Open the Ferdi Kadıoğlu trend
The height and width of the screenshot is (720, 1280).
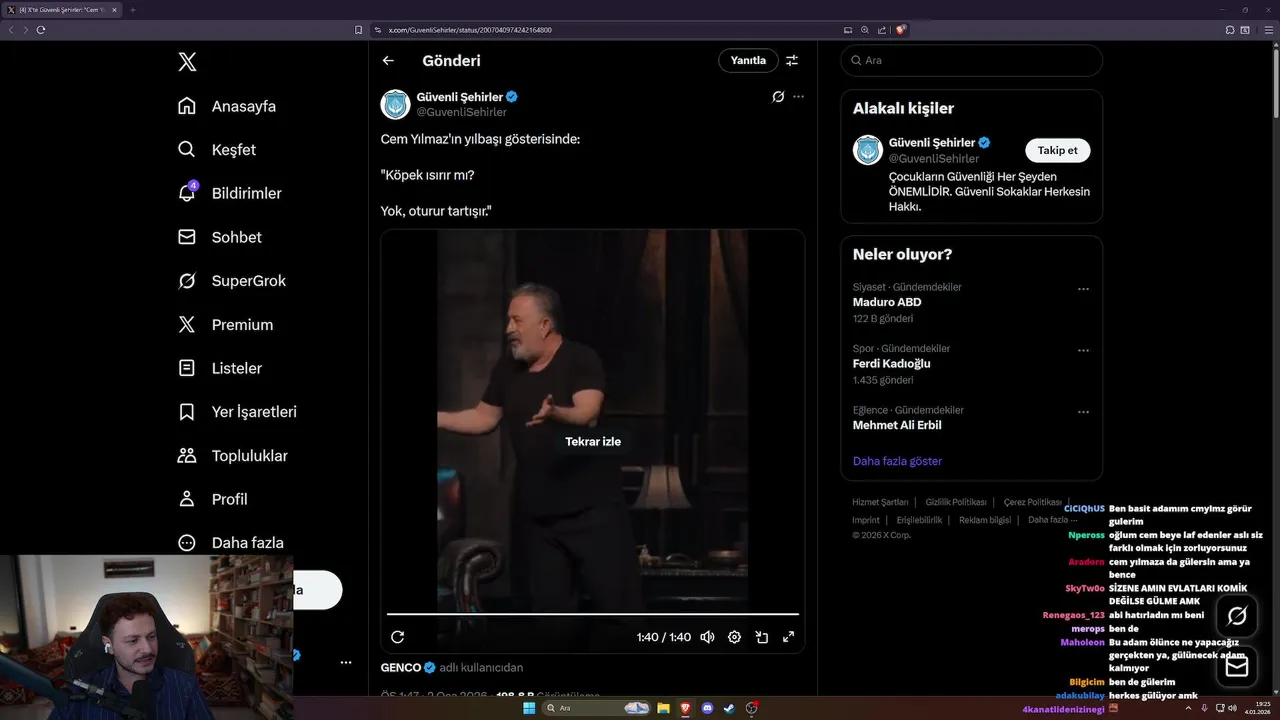(x=892, y=364)
